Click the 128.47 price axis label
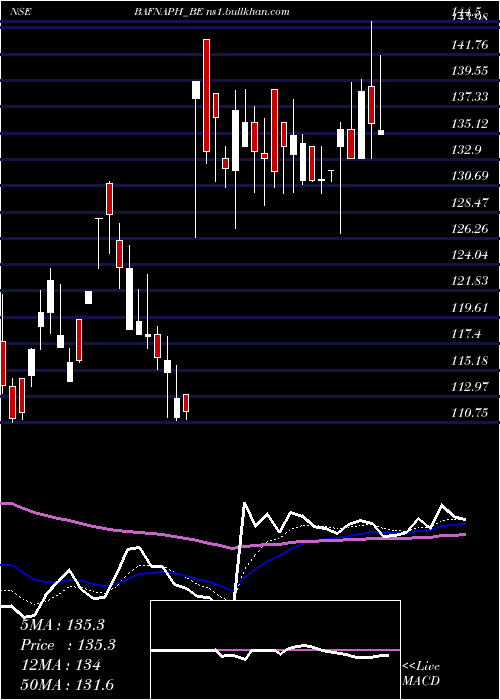This screenshot has width=500, height=700. (x=470, y=202)
